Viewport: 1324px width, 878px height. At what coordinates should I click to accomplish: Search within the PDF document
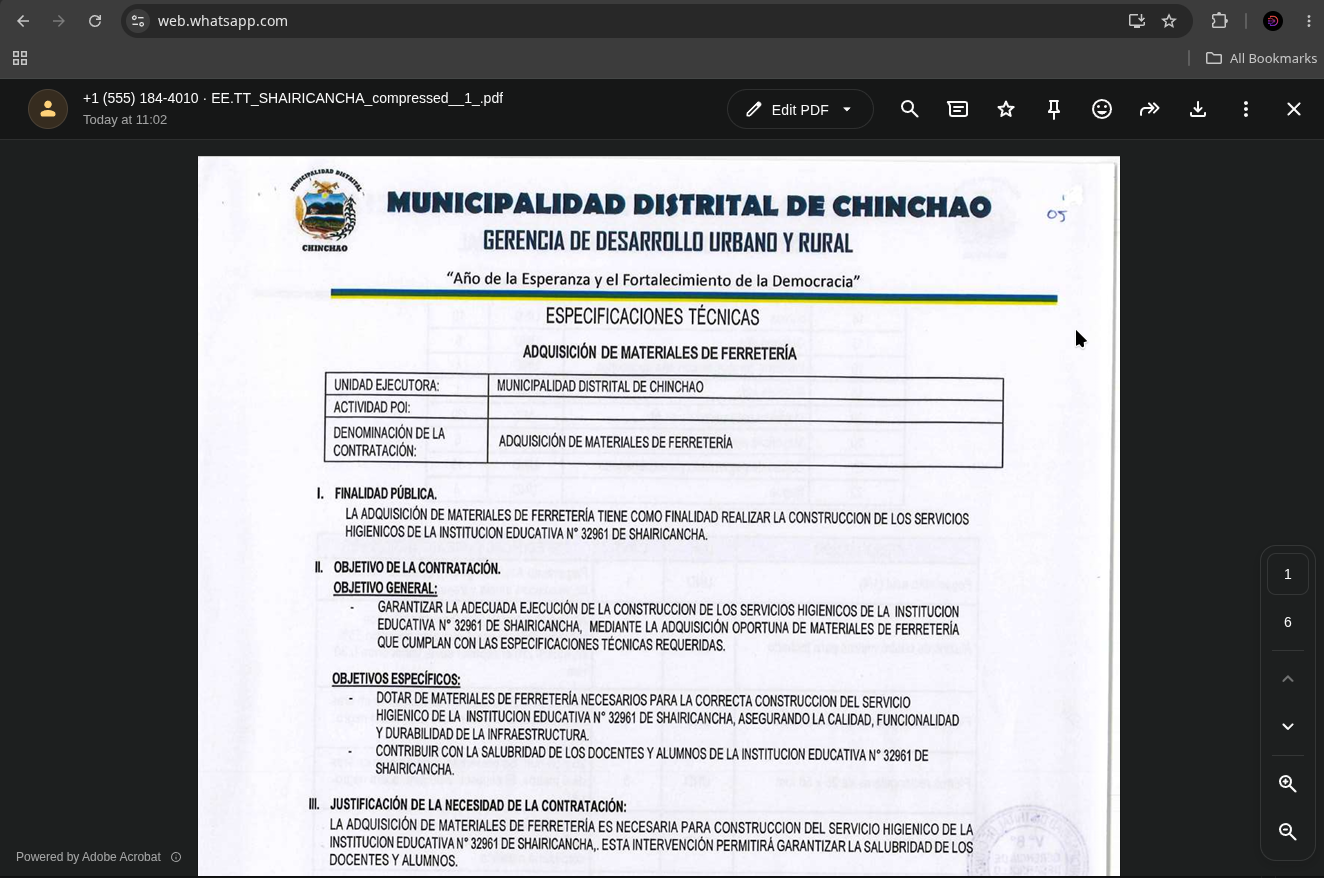pyautogui.click(x=909, y=109)
